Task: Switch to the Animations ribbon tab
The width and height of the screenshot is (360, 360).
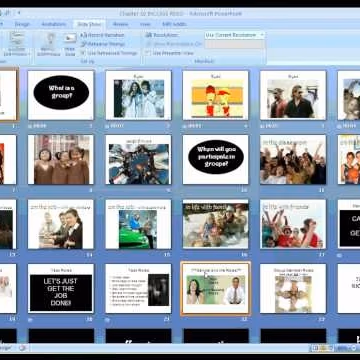Action: coord(54,24)
